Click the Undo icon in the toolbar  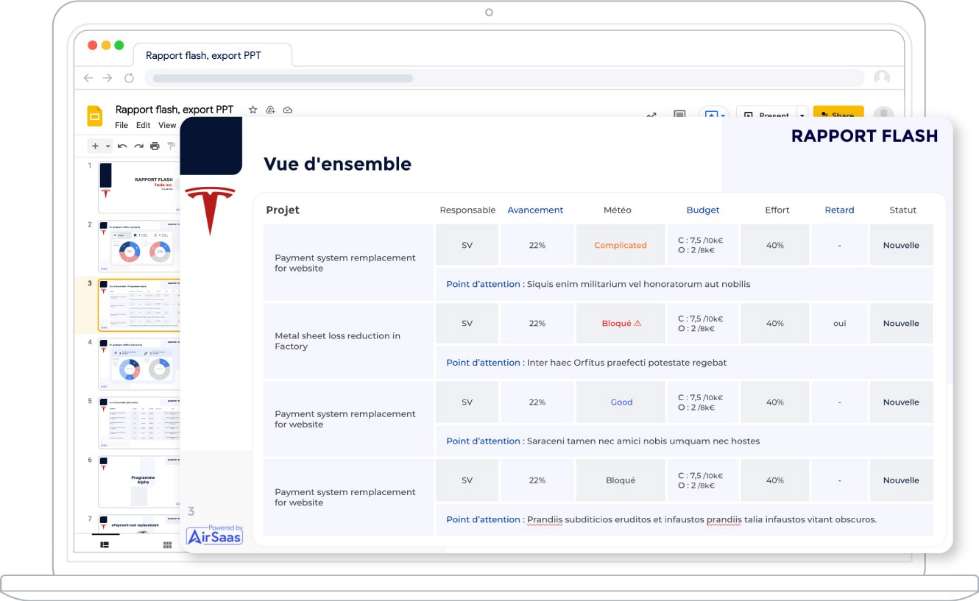click(x=122, y=146)
